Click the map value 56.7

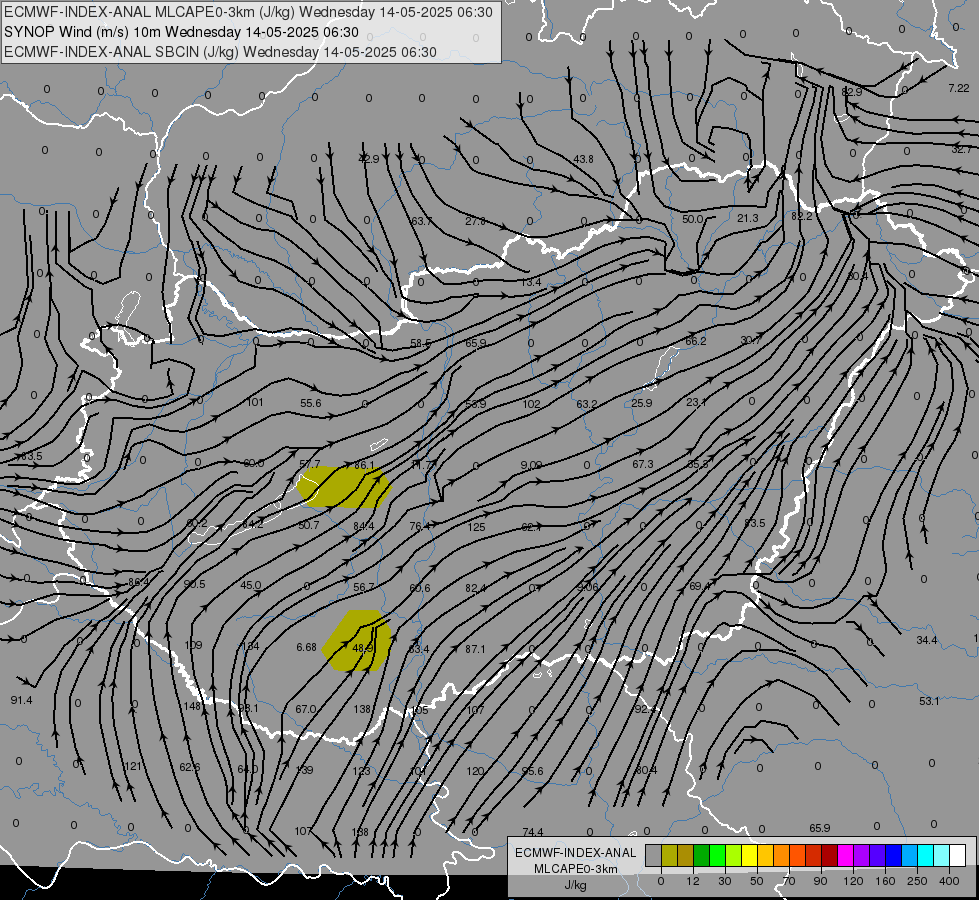(364, 588)
